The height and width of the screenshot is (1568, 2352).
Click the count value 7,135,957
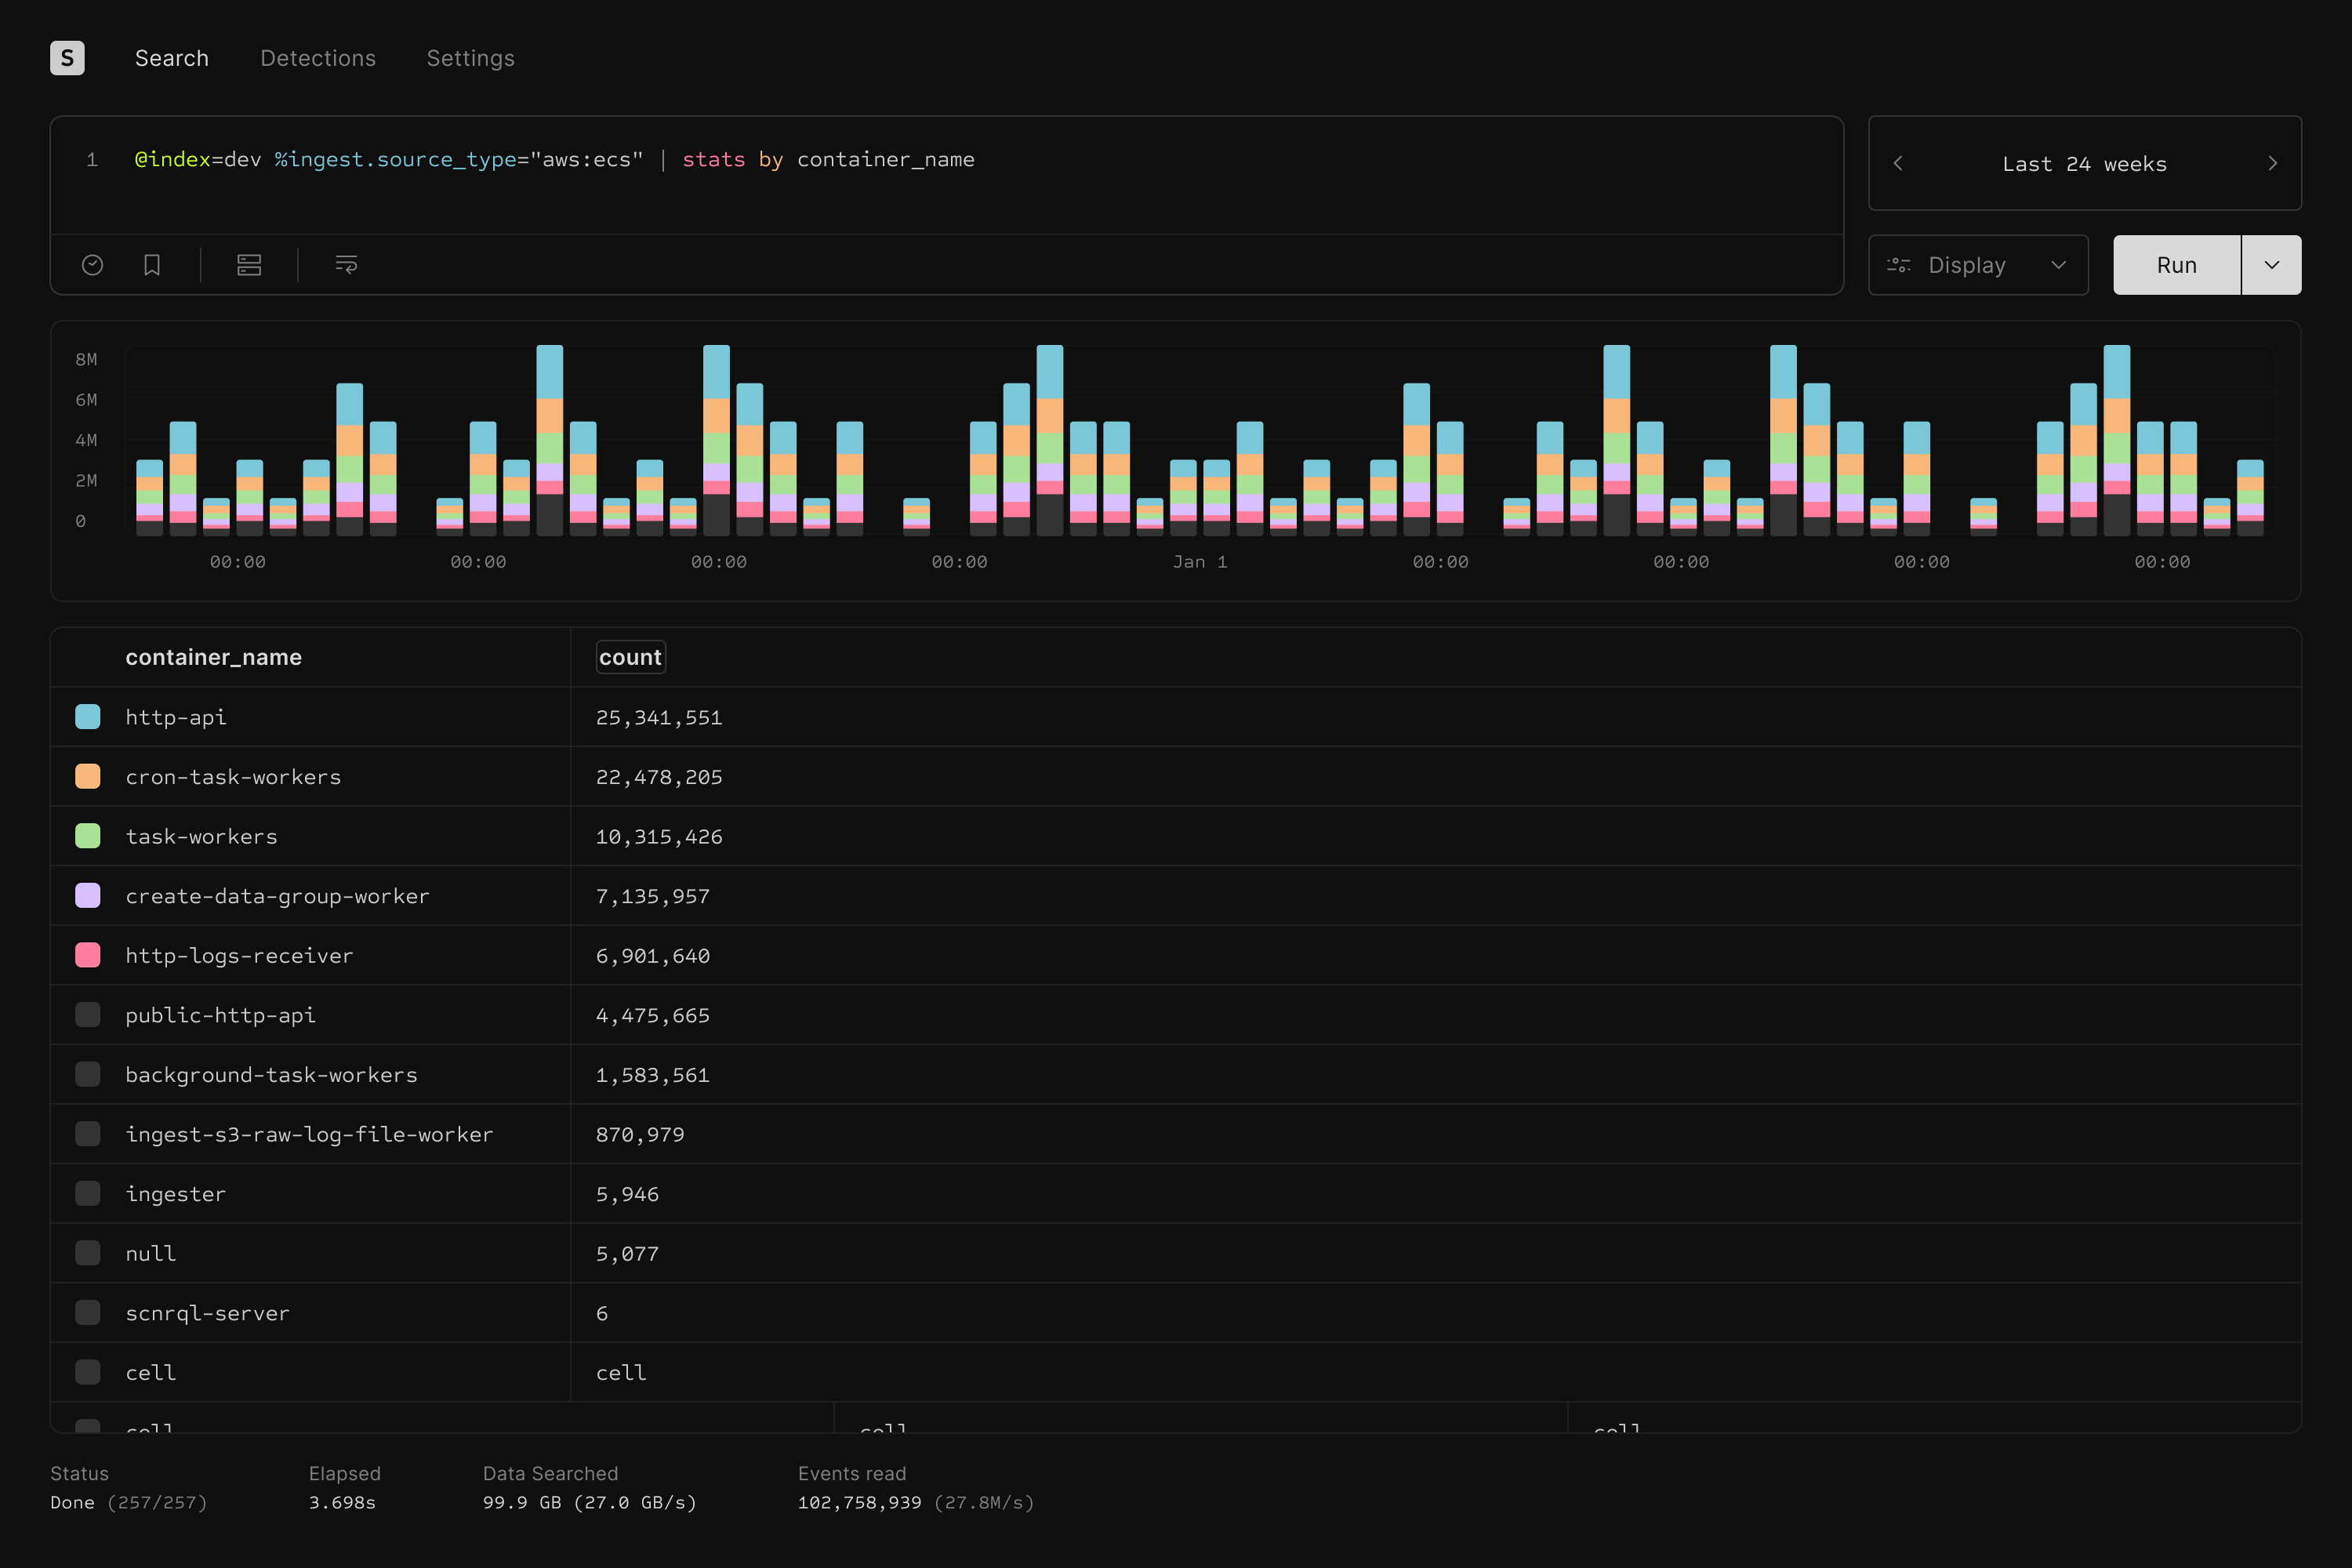pos(653,895)
